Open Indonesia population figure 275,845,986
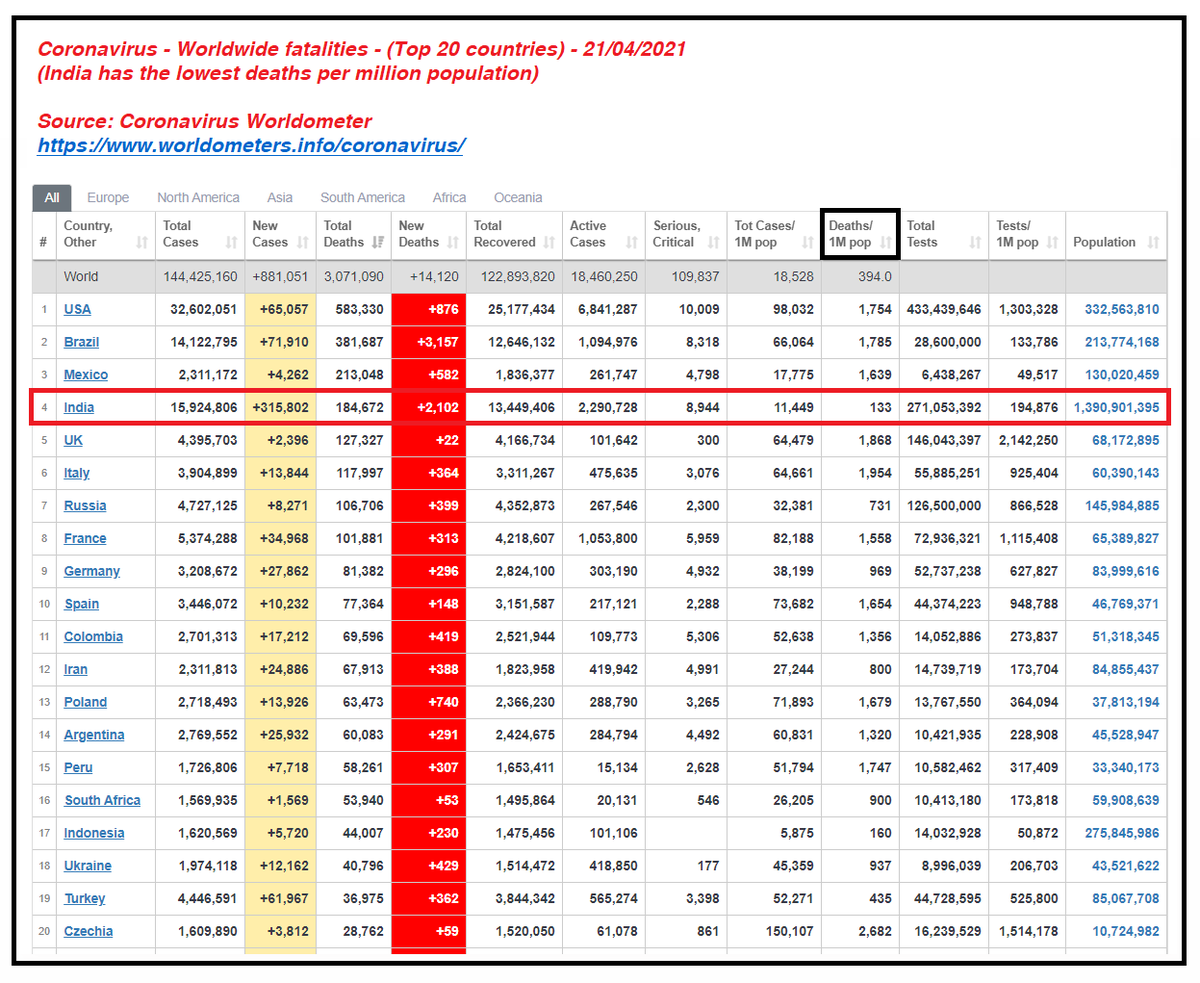The image size is (1200, 983). coord(1122,833)
